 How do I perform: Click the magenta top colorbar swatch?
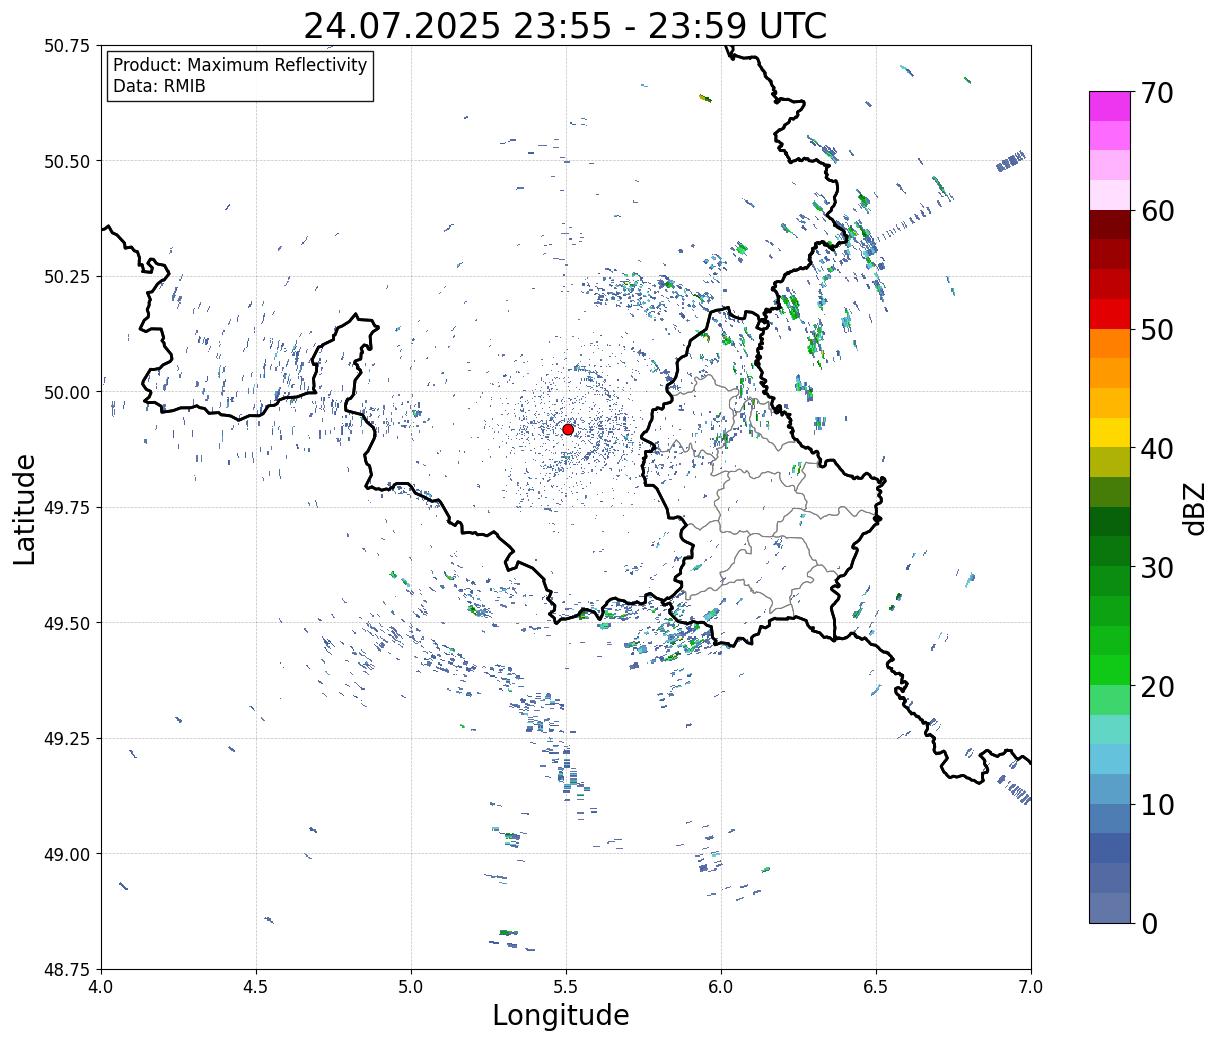[x=1110, y=106]
